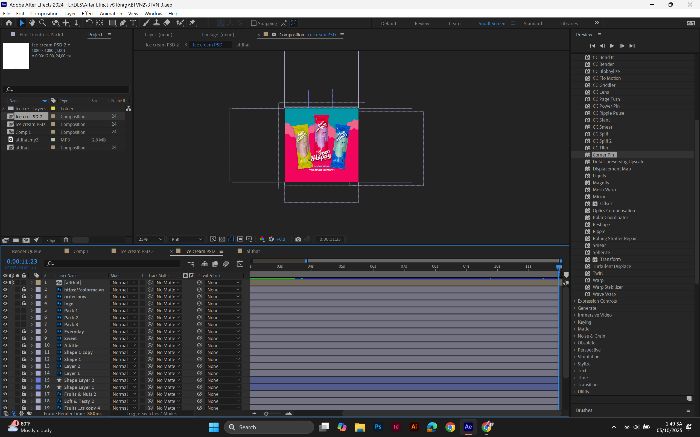Open parent dropdown for layer 5
This screenshot has width=700, height=437.
(223, 311)
